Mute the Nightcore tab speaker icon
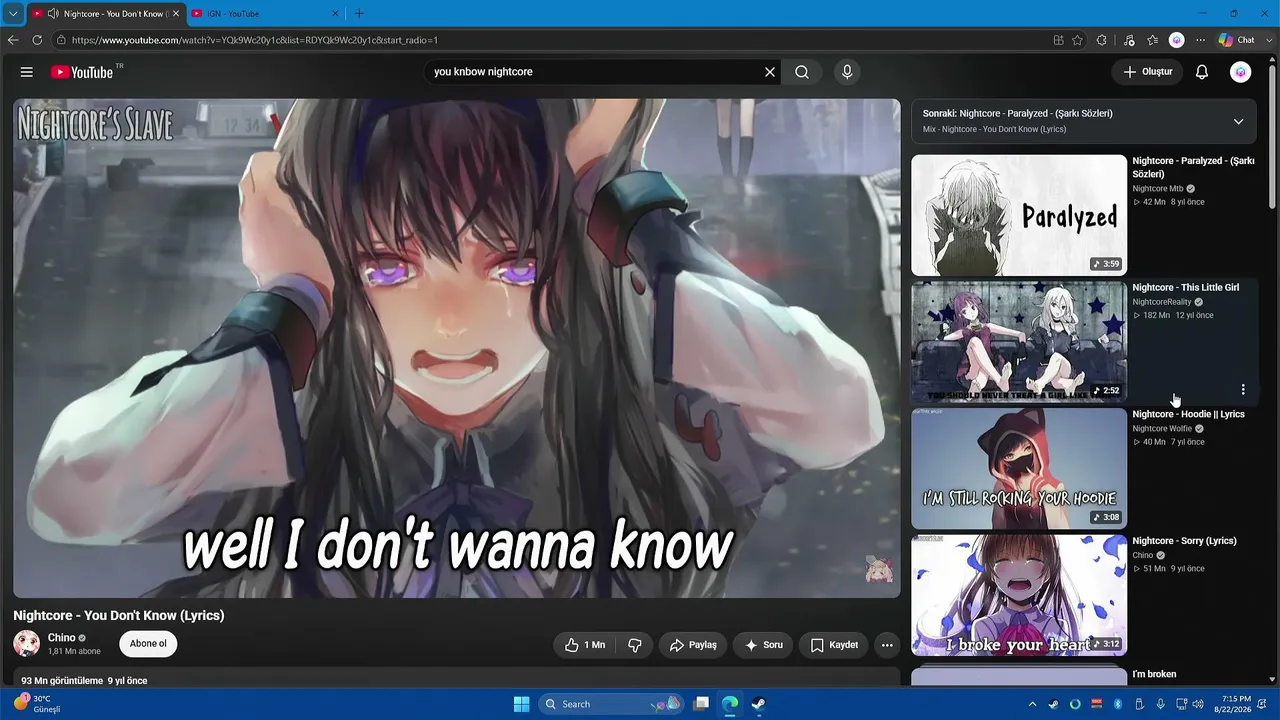This screenshot has width=1280, height=720. 52,14
